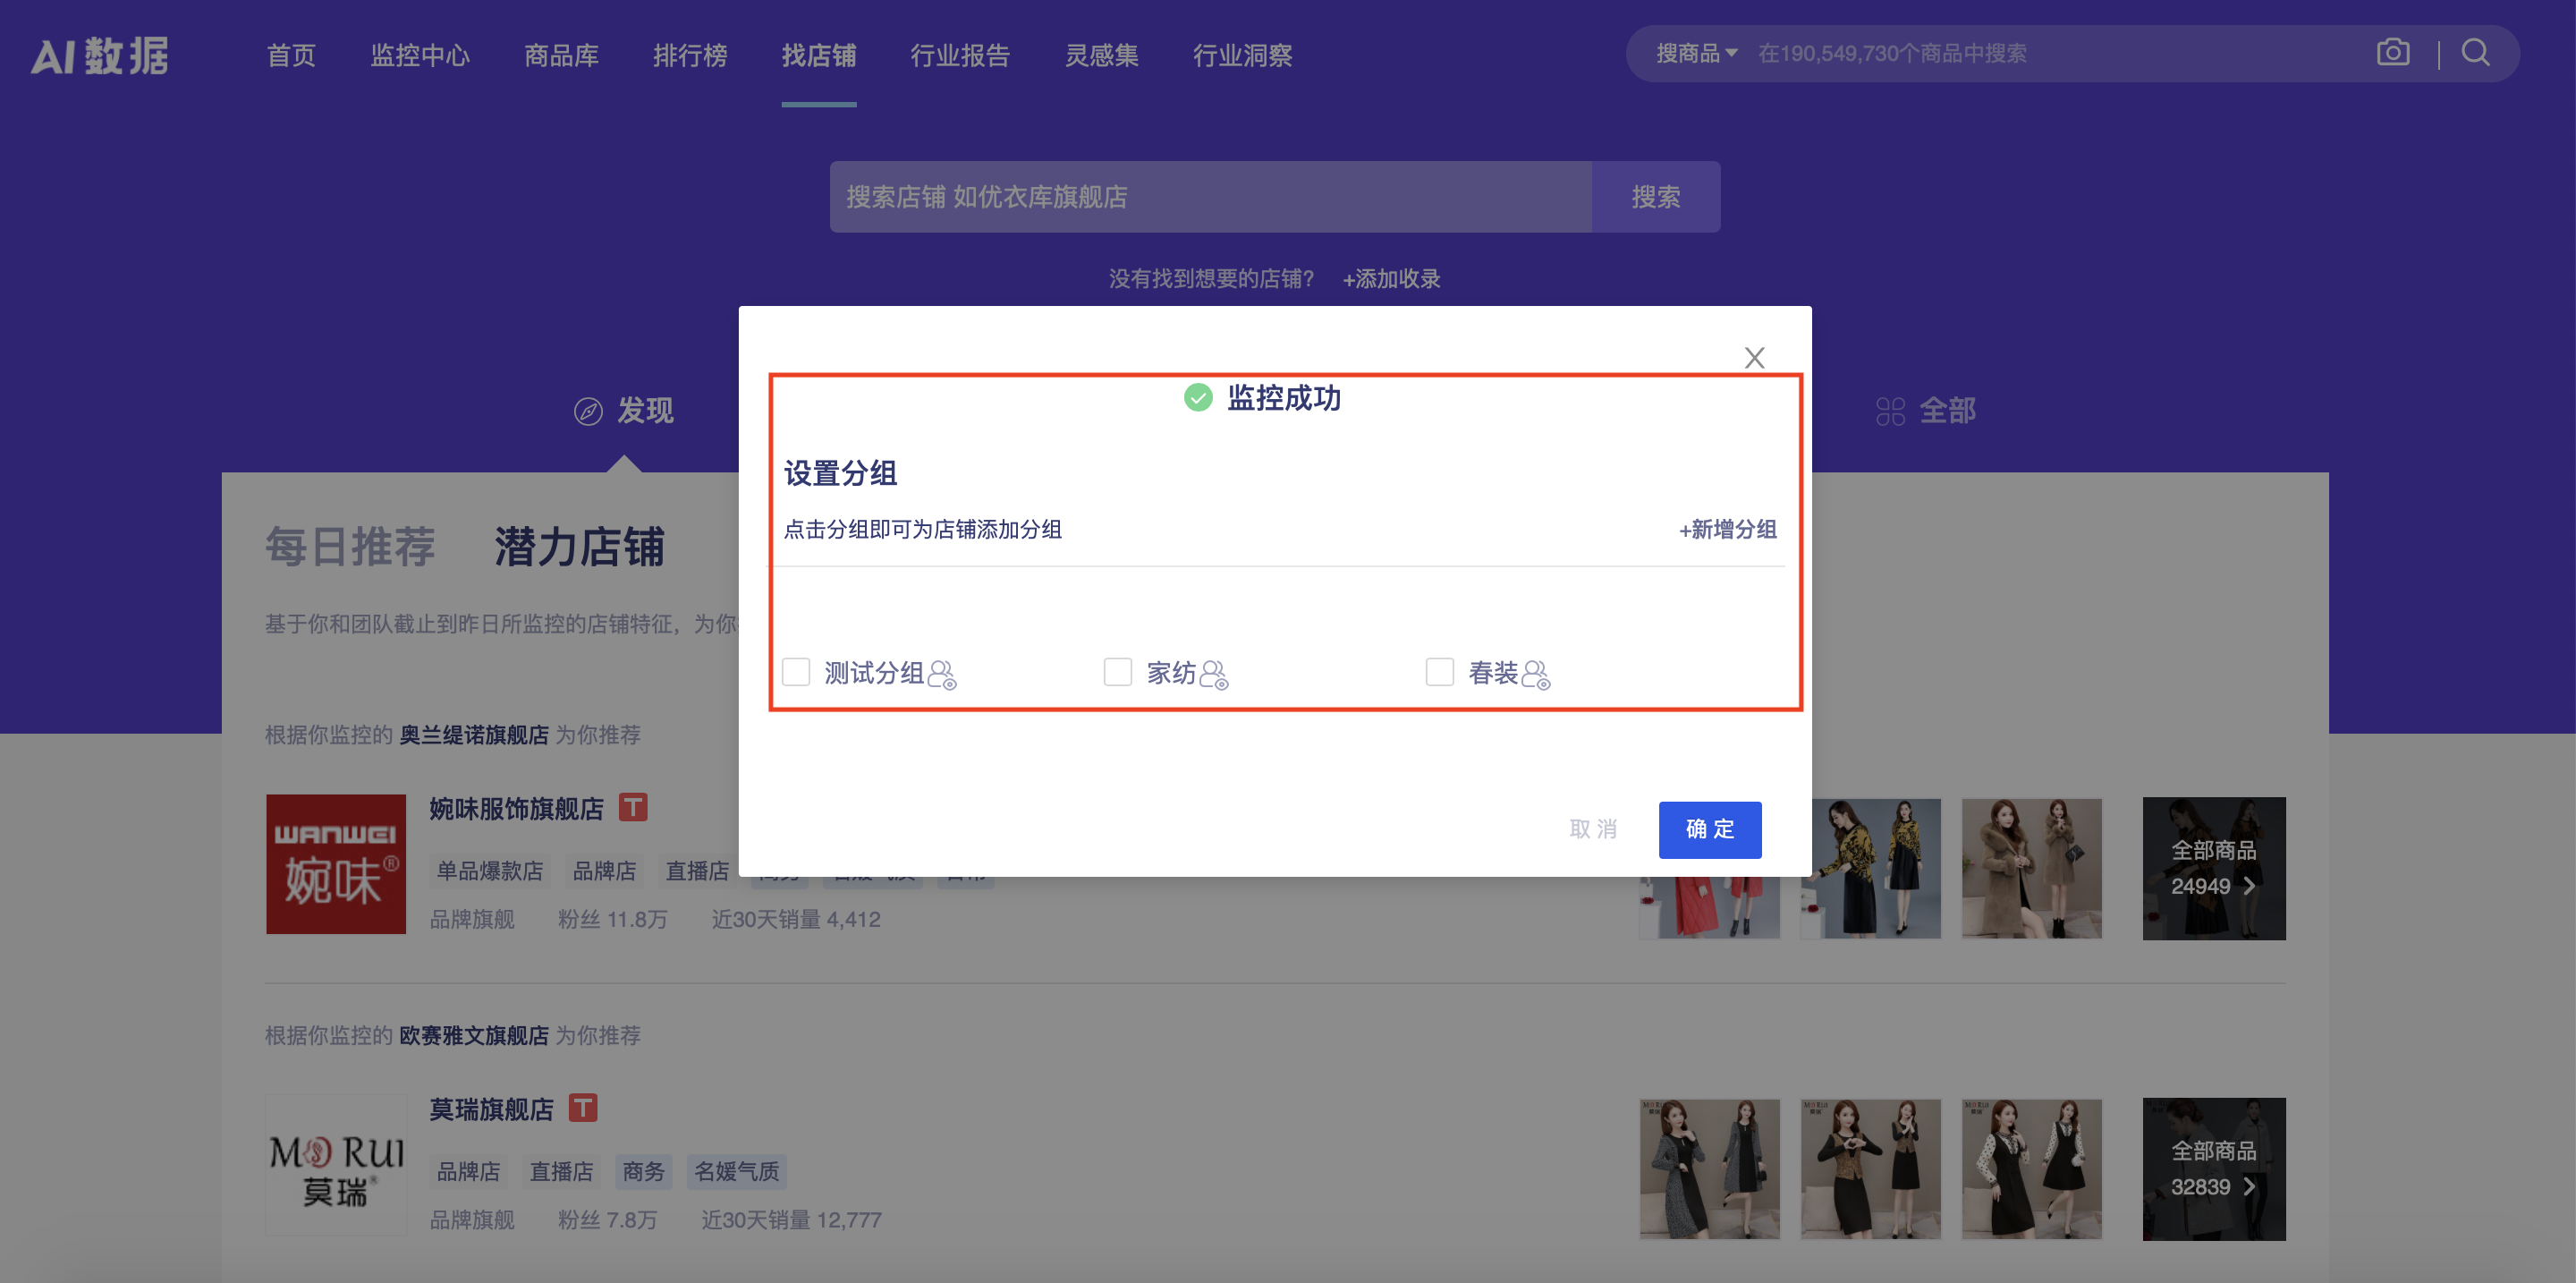Open the 搜商品 dropdown
This screenshot has height=1283, width=2576.
pyautogui.click(x=1697, y=53)
